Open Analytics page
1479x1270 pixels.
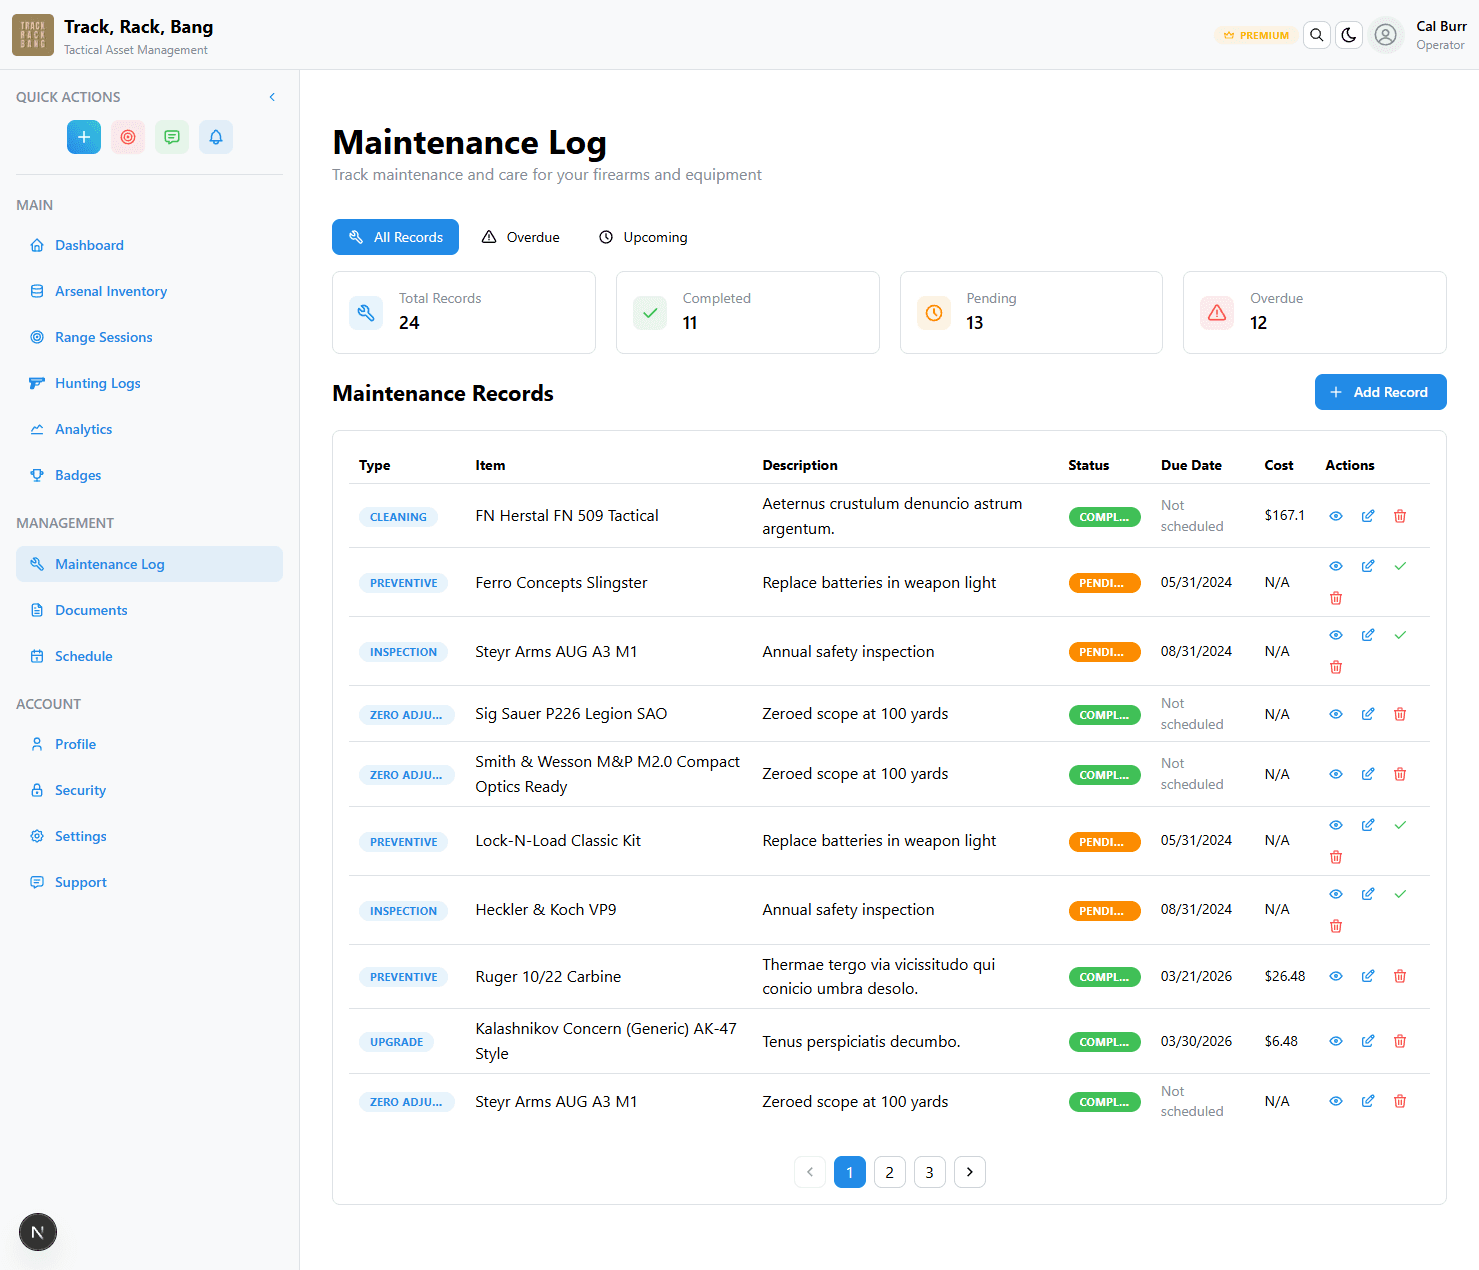click(x=149, y=429)
